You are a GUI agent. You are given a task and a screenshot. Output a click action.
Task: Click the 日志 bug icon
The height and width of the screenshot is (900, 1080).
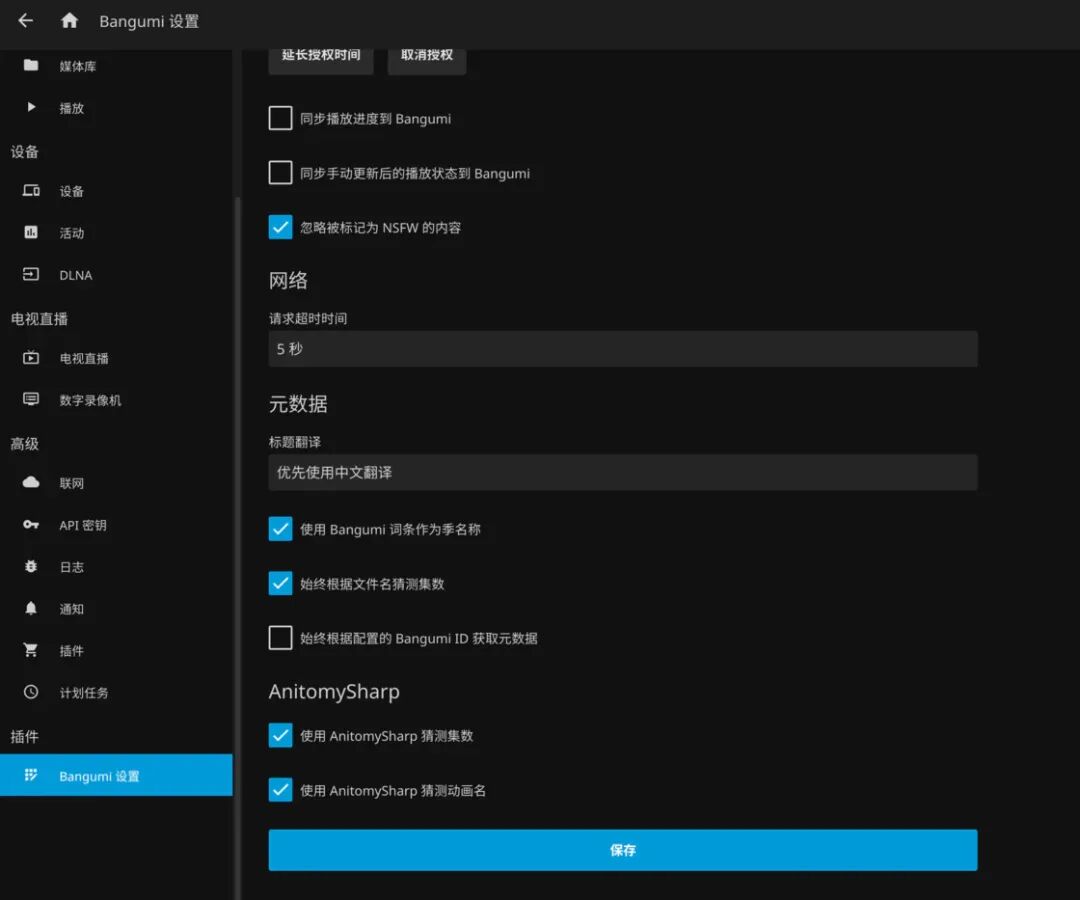(x=31, y=566)
